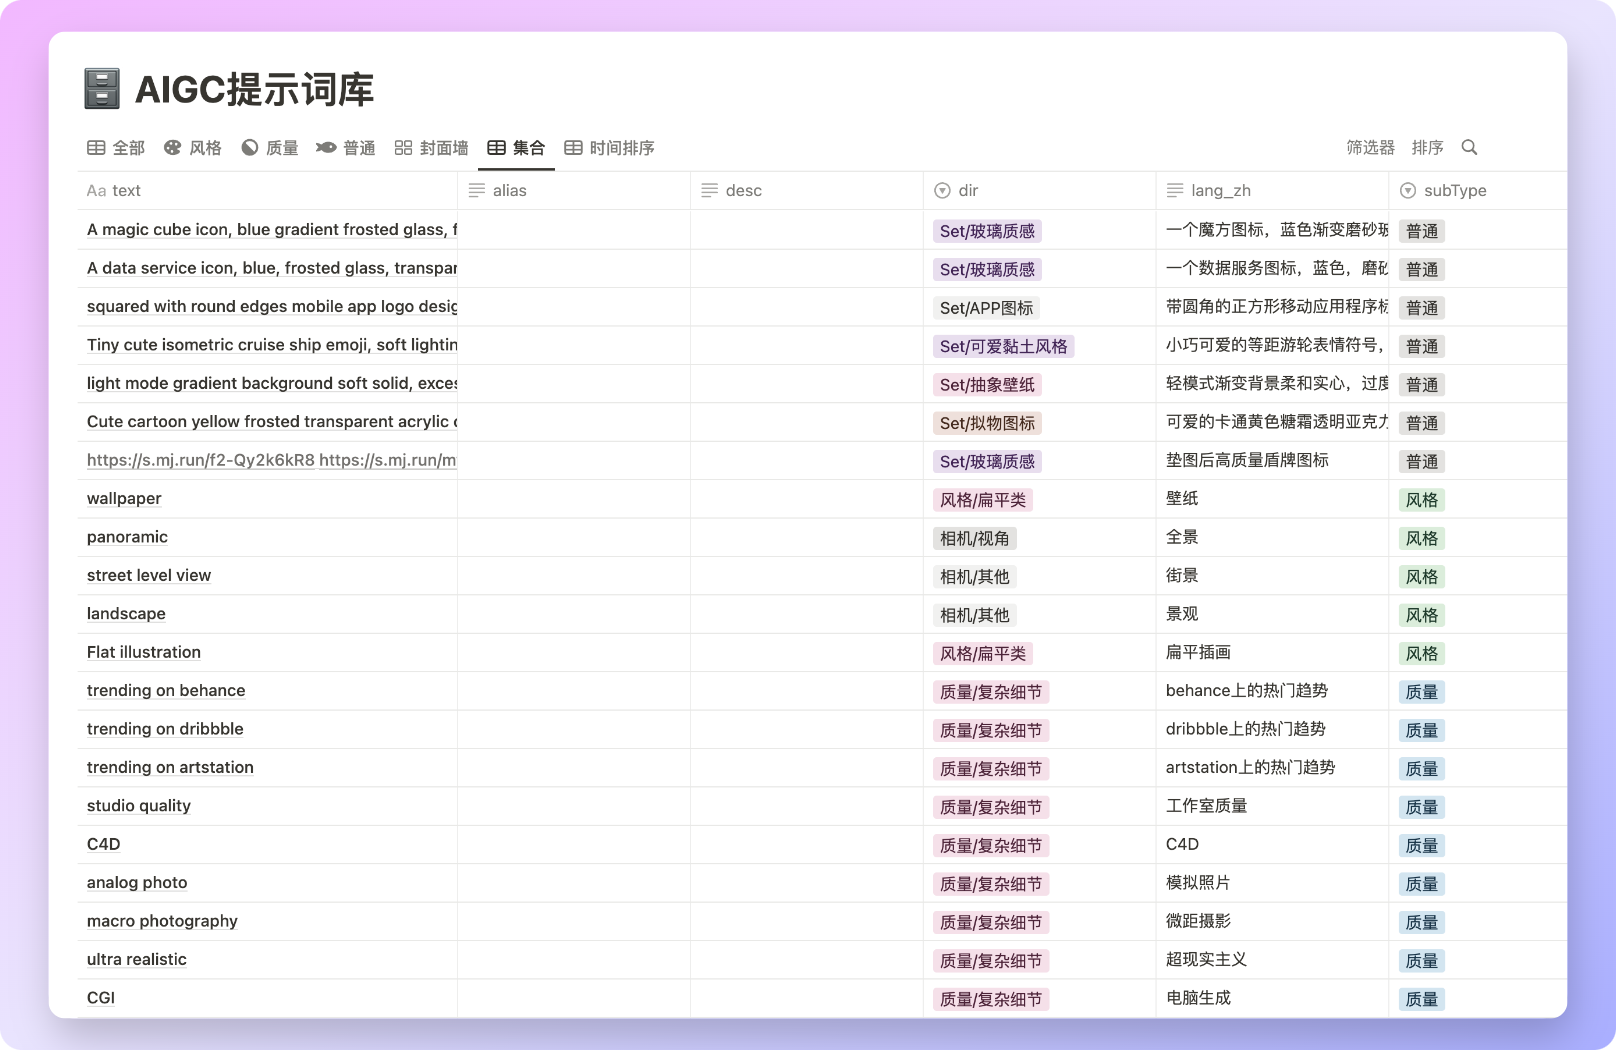Open the trending on dribbble entry
The width and height of the screenshot is (1616, 1050).
pyautogui.click(x=165, y=729)
